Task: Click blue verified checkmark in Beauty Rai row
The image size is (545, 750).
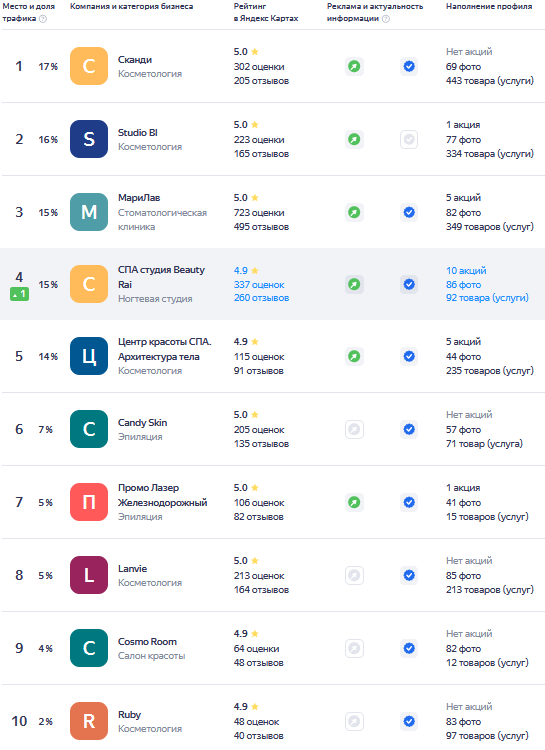Action: [x=409, y=284]
